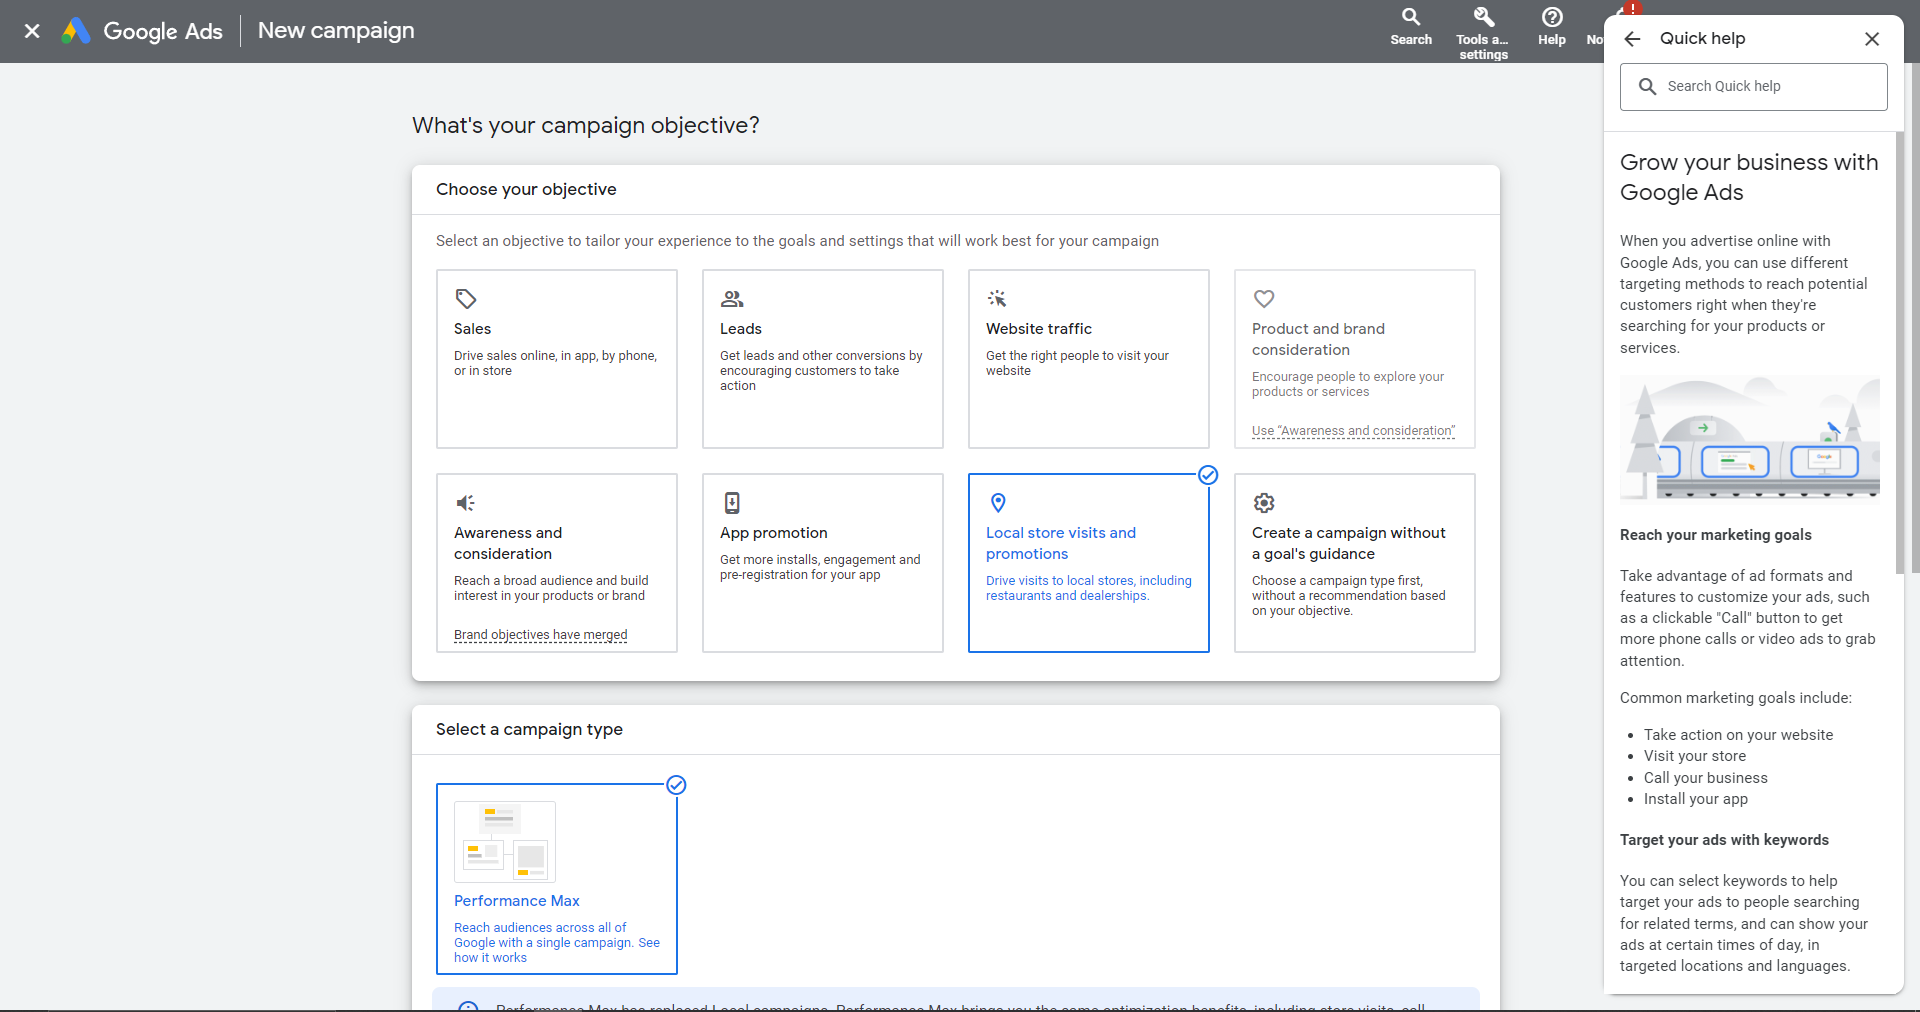Viewport: 1920px width, 1012px height.
Task: Click 'What's your campaign objective?' heading
Action: coord(586,126)
